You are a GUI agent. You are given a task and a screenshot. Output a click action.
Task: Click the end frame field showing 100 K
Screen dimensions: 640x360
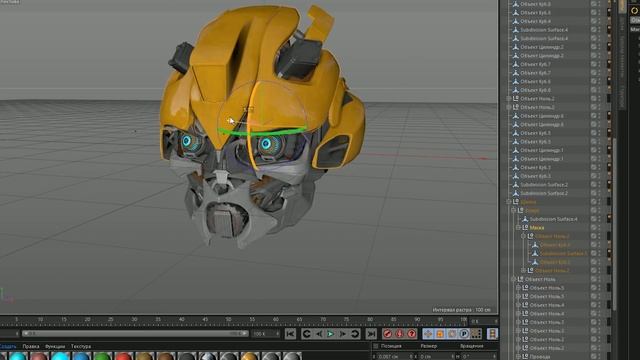265,334
